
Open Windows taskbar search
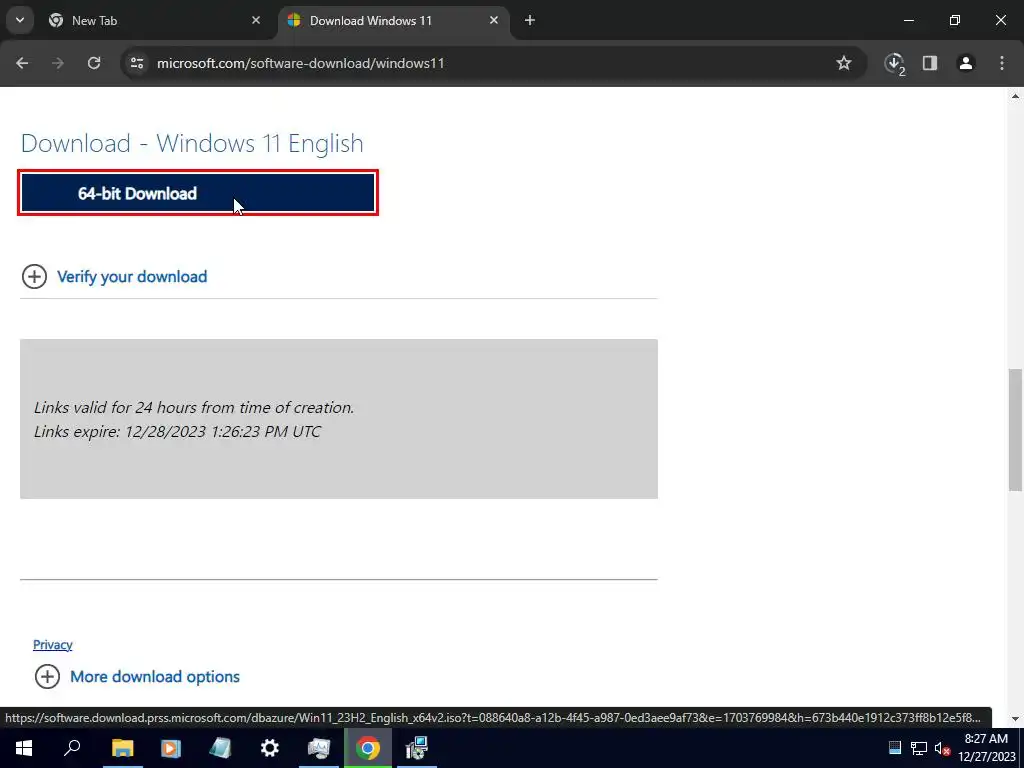click(x=72, y=748)
